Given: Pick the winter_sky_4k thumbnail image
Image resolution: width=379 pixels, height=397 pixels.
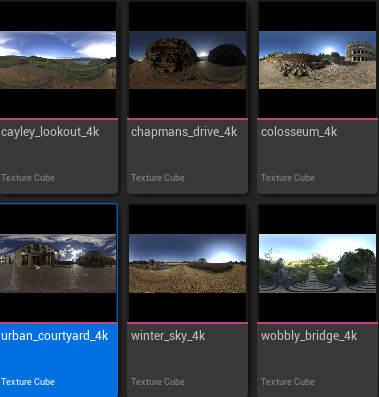Looking at the screenshot, I should pos(187,263).
